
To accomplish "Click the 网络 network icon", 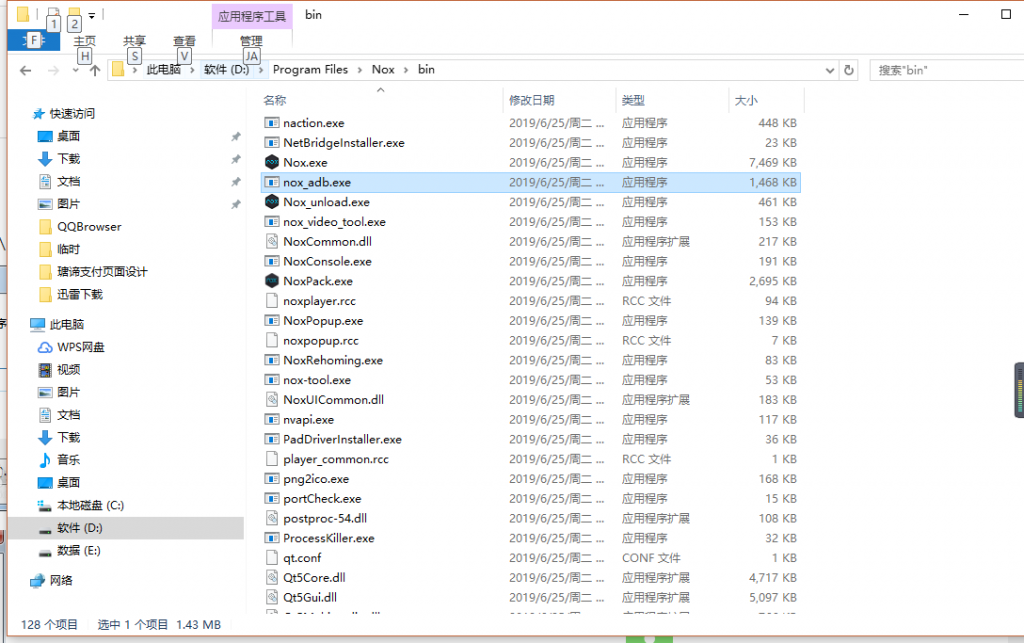I will pos(37,580).
